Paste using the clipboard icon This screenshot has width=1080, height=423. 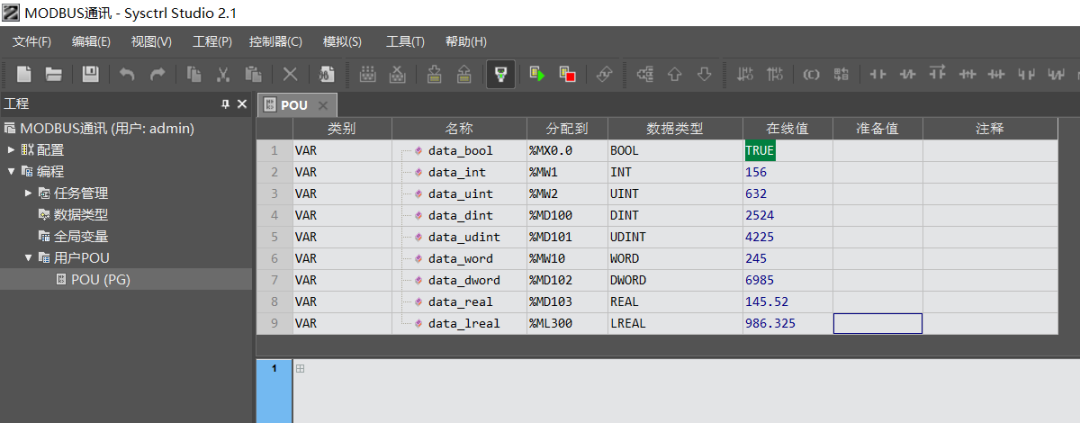pyautogui.click(x=253, y=74)
